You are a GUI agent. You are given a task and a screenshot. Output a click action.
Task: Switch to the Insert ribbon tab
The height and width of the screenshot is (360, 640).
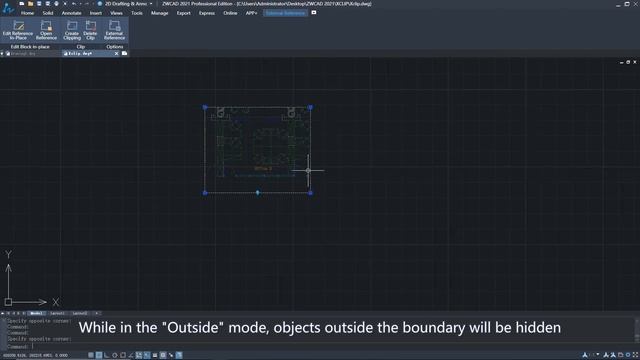tap(96, 13)
